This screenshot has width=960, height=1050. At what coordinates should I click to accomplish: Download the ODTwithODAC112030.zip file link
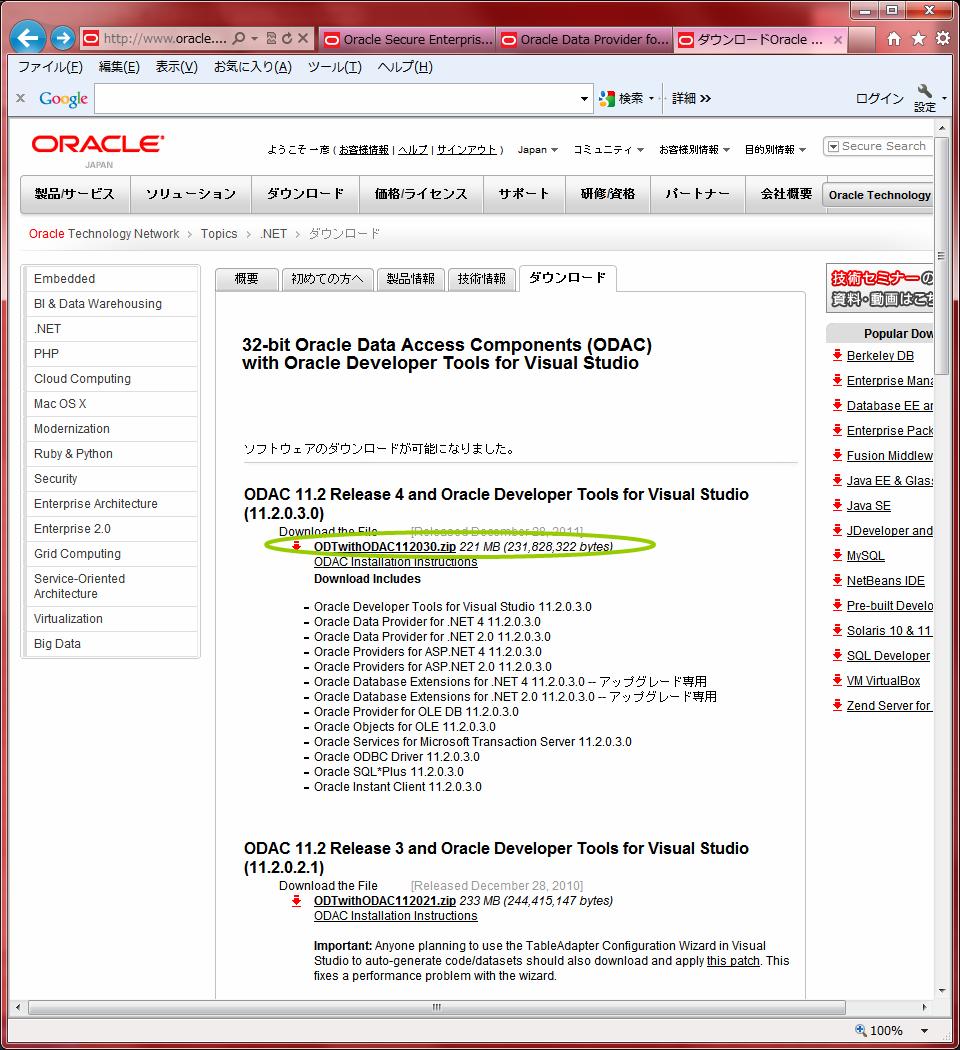(x=384, y=547)
